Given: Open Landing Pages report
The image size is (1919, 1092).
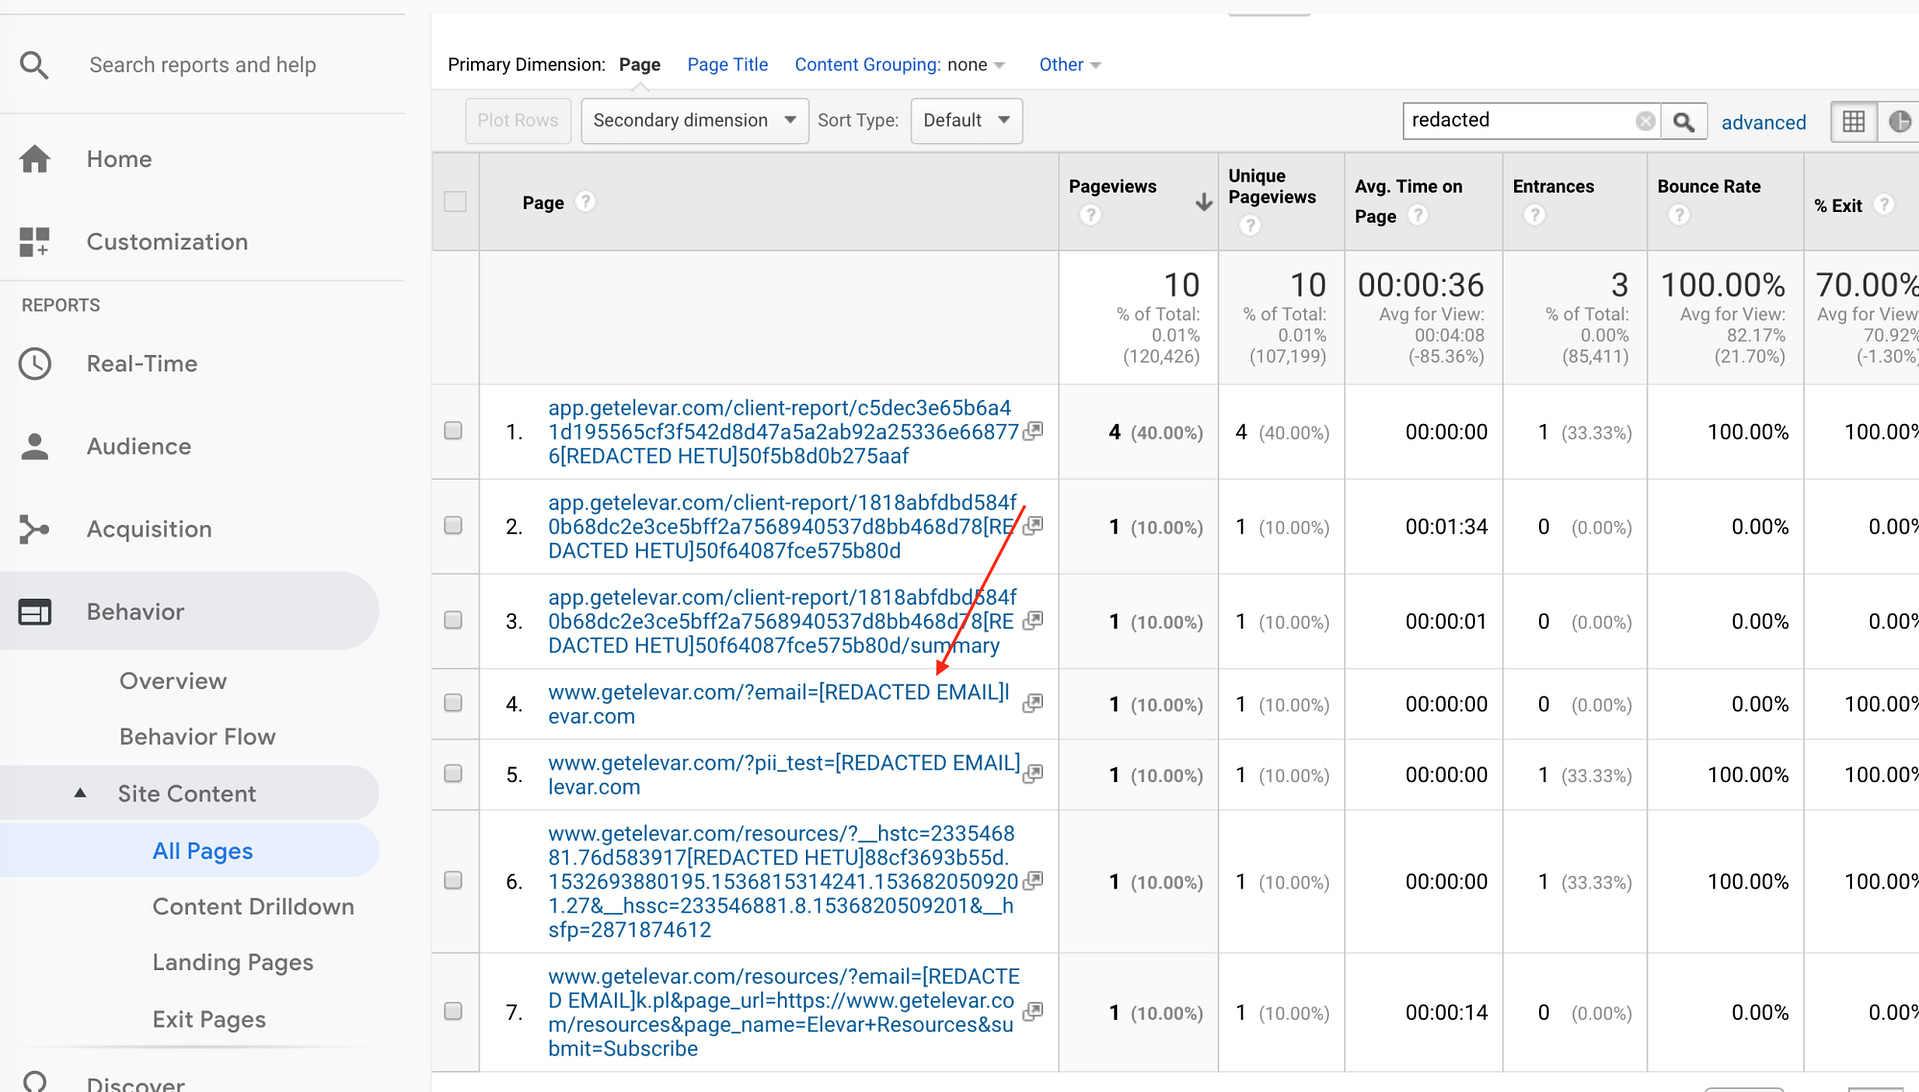Looking at the screenshot, I should (x=232, y=963).
